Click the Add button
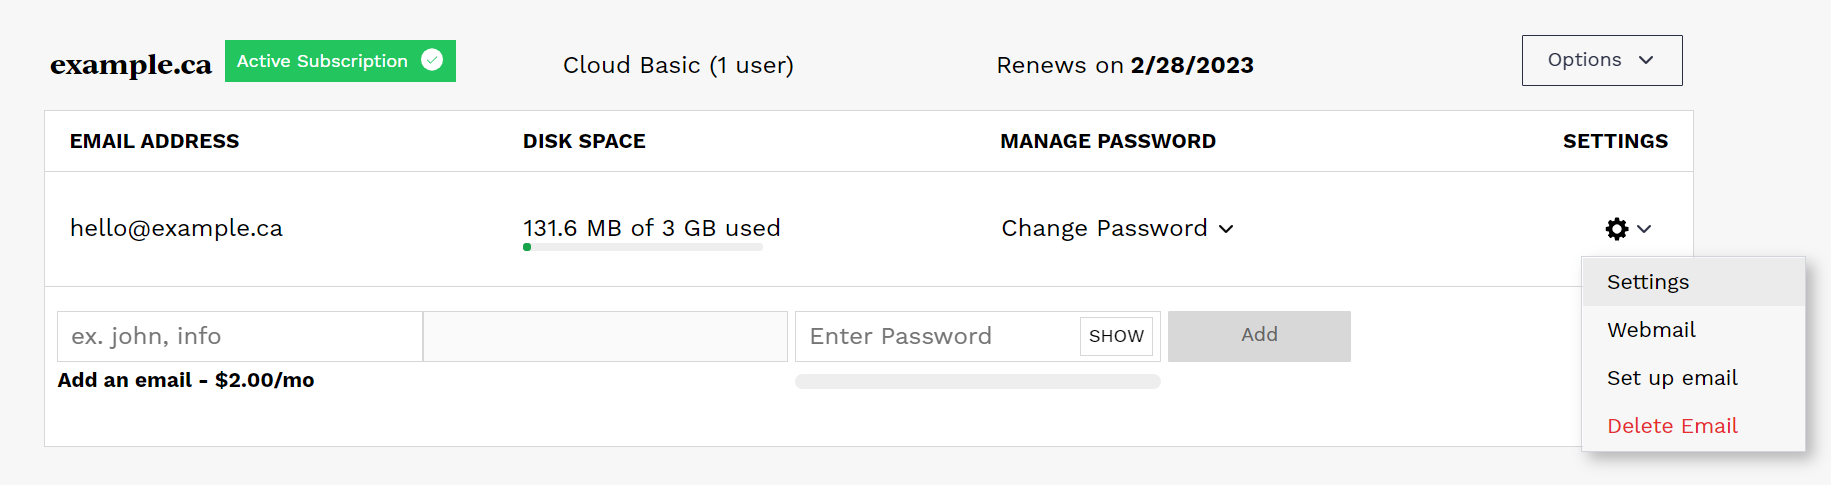The width and height of the screenshot is (1831, 485). (1259, 336)
